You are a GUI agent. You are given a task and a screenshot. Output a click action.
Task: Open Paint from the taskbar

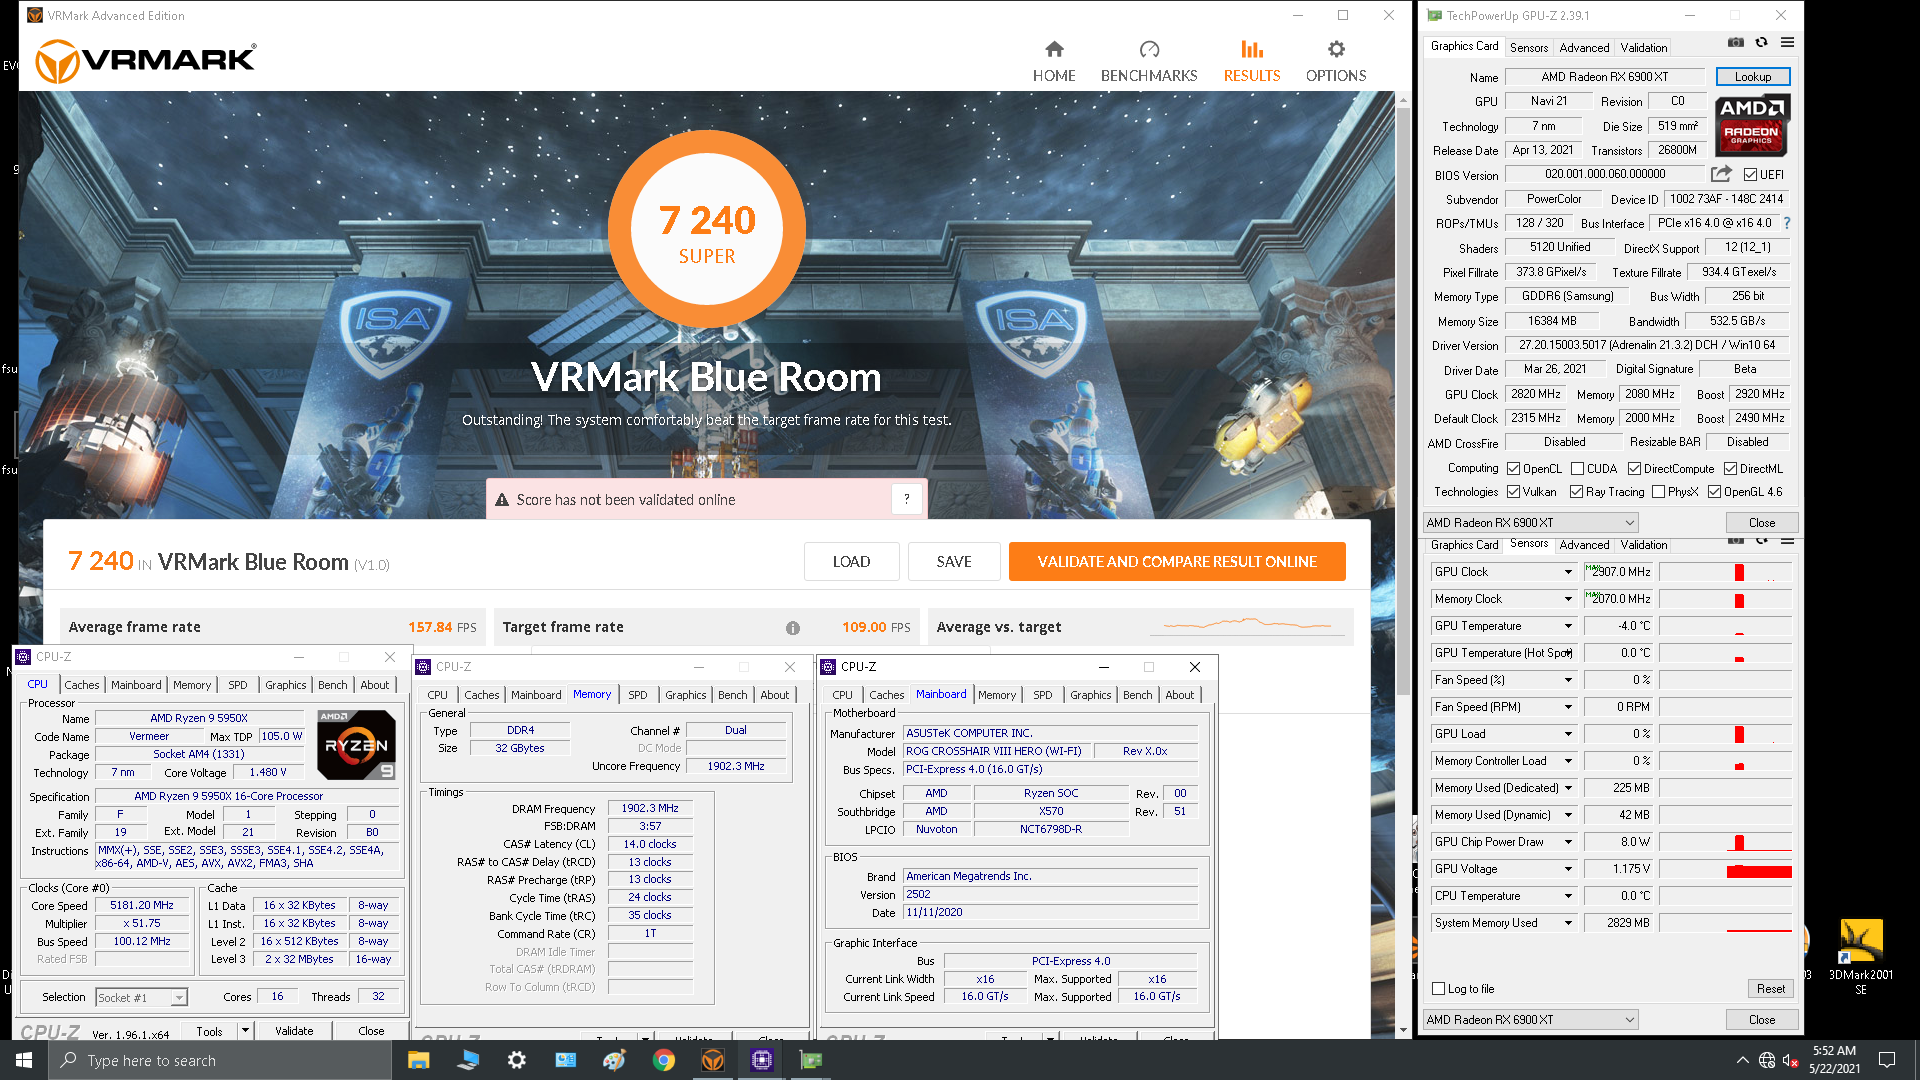(x=614, y=1060)
